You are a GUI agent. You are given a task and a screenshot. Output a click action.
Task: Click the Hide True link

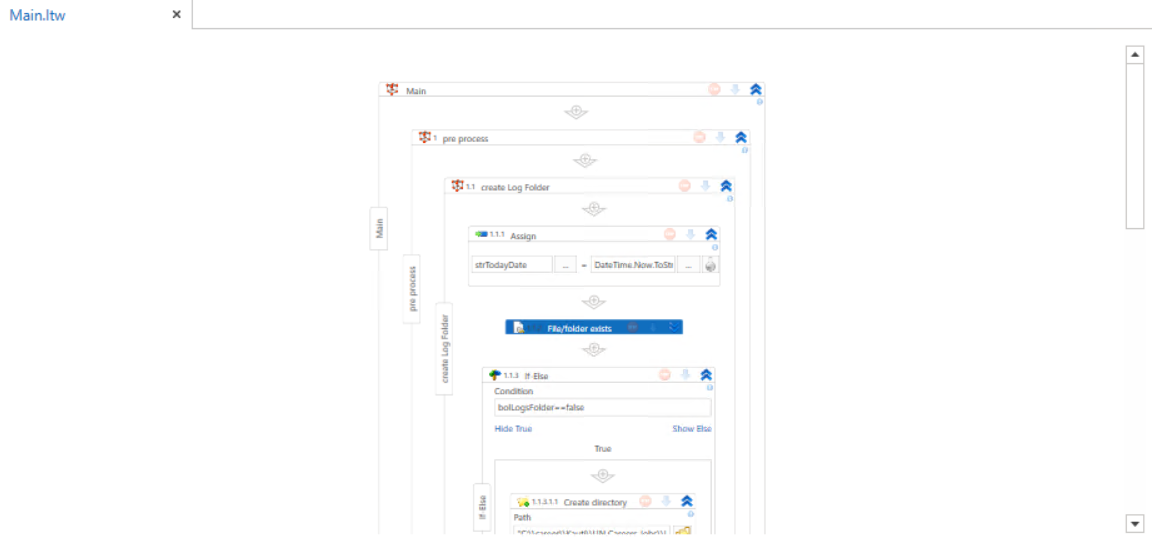tap(513, 429)
